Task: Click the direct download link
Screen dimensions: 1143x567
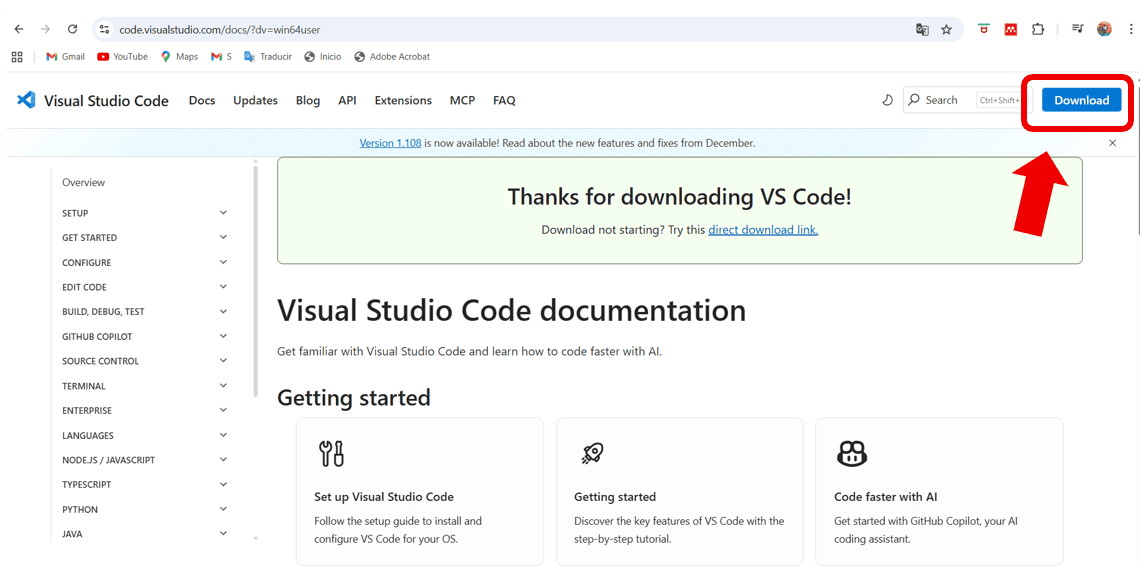Action: (x=763, y=230)
